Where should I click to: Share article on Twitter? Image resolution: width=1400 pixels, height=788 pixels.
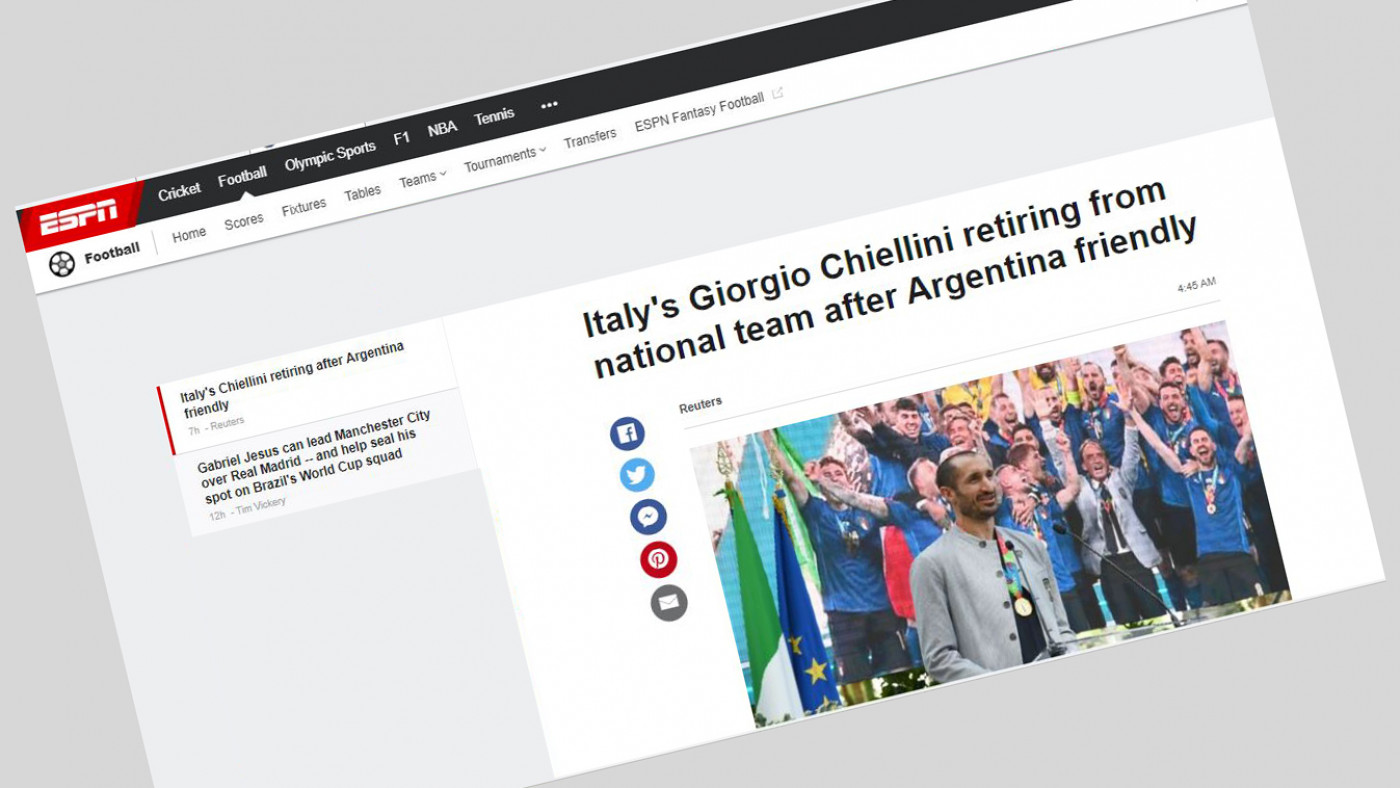637,474
